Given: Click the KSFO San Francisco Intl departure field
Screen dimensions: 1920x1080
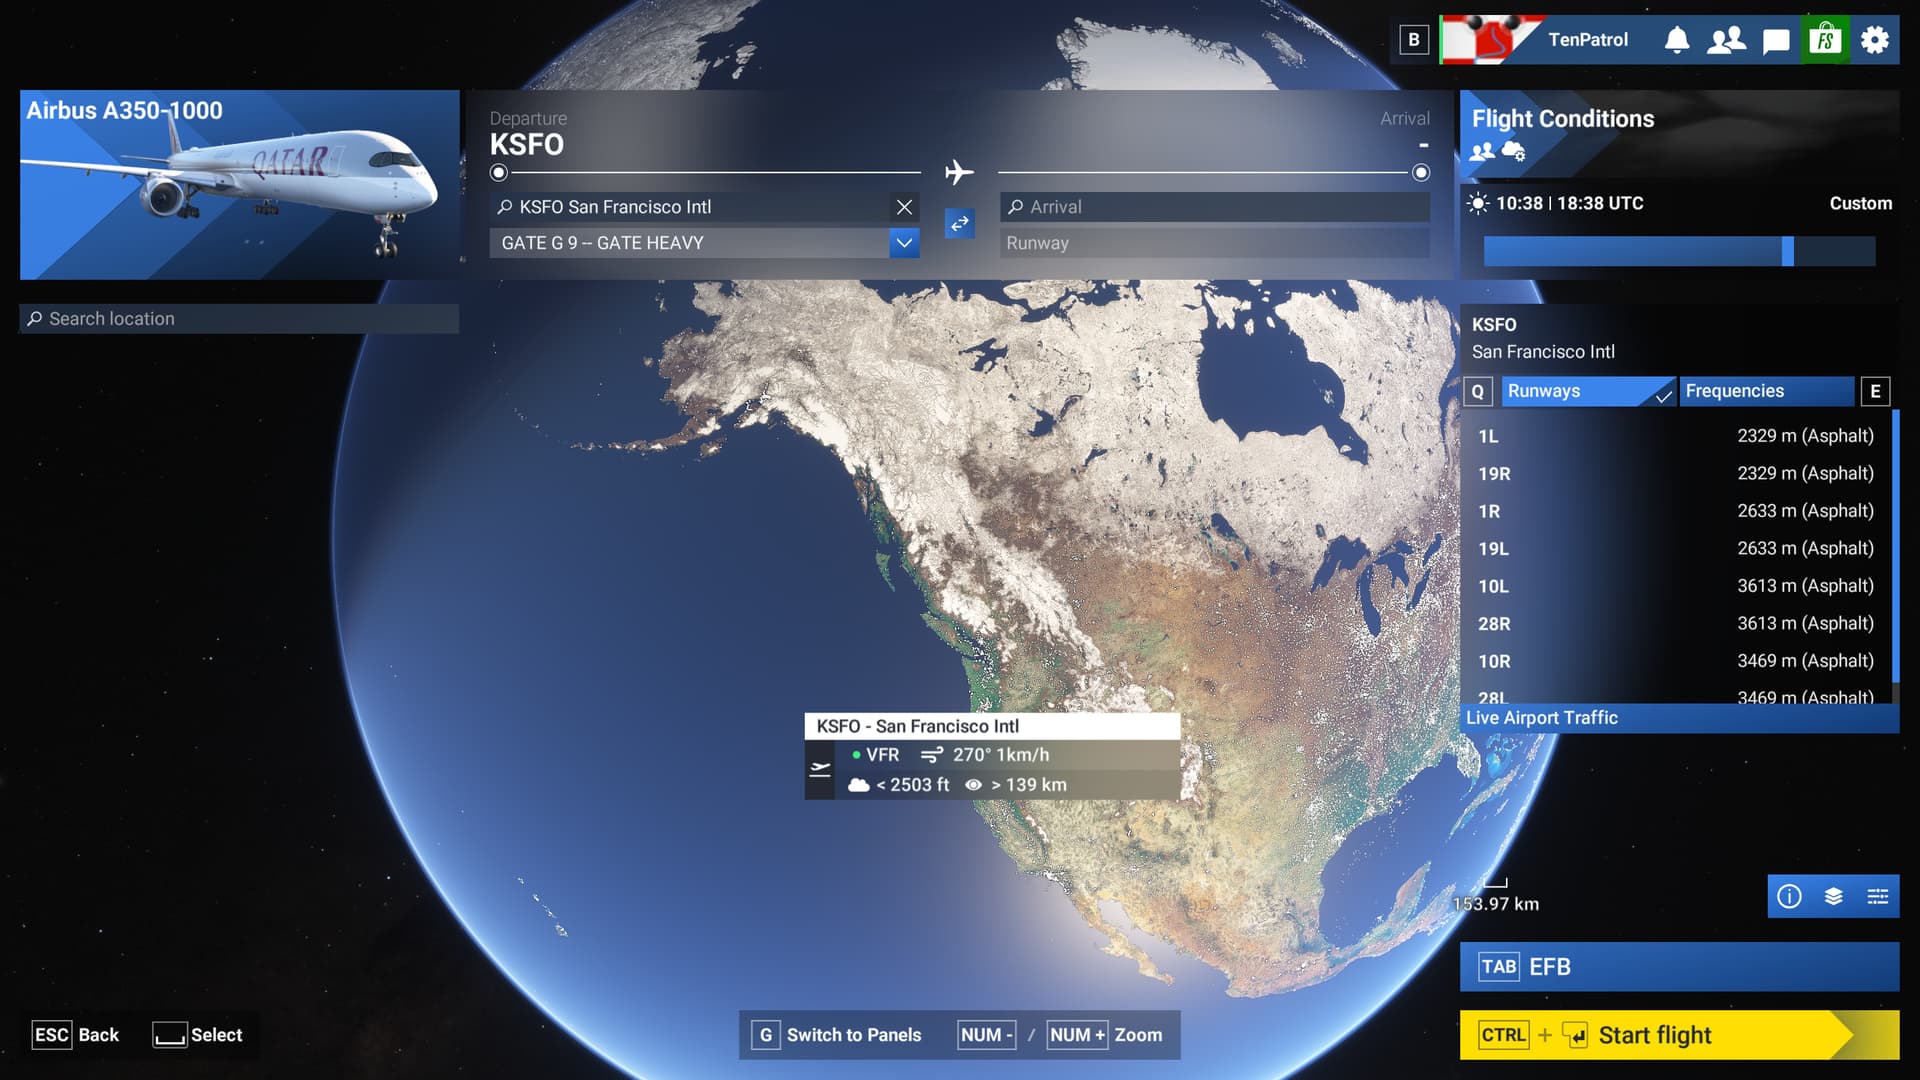Looking at the screenshot, I should pyautogui.click(x=689, y=207).
